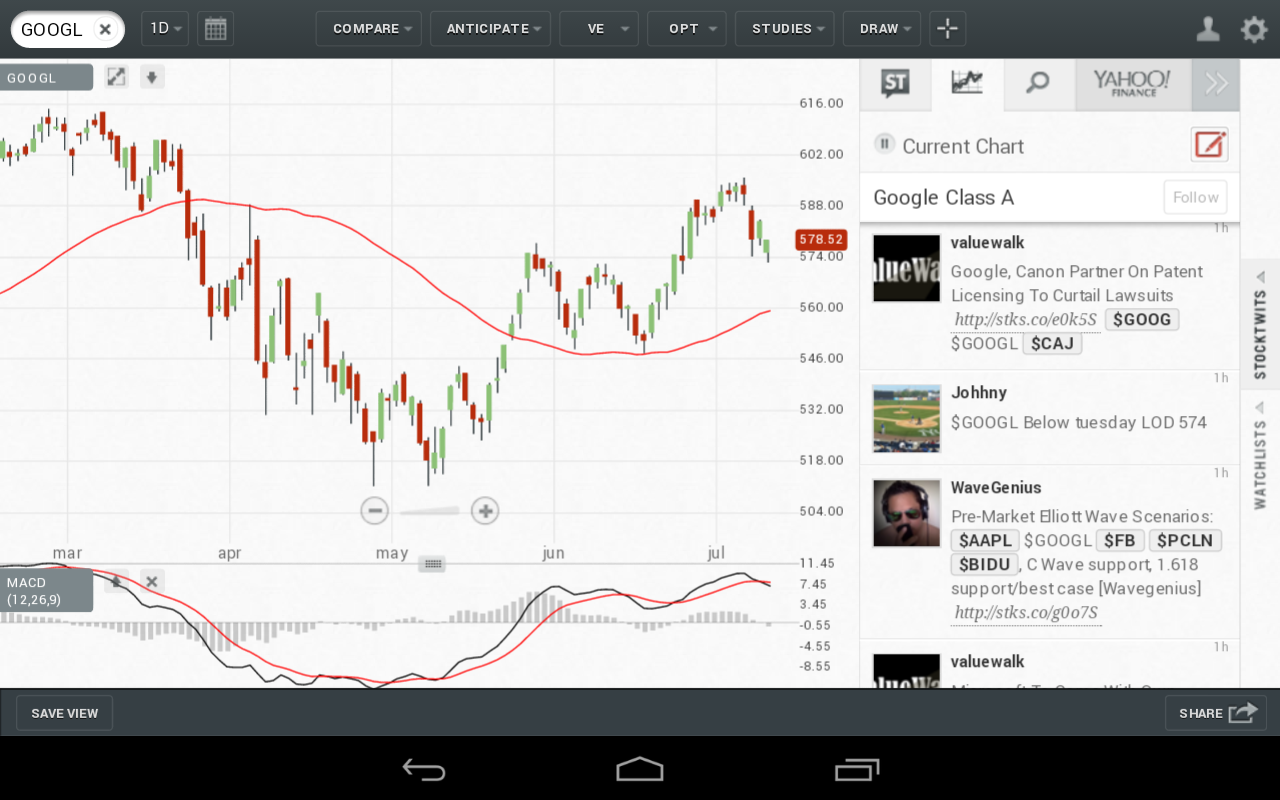Open the settings gear
The width and height of the screenshot is (1280, 800).
pyautogui.click(x=1254, y=29)
